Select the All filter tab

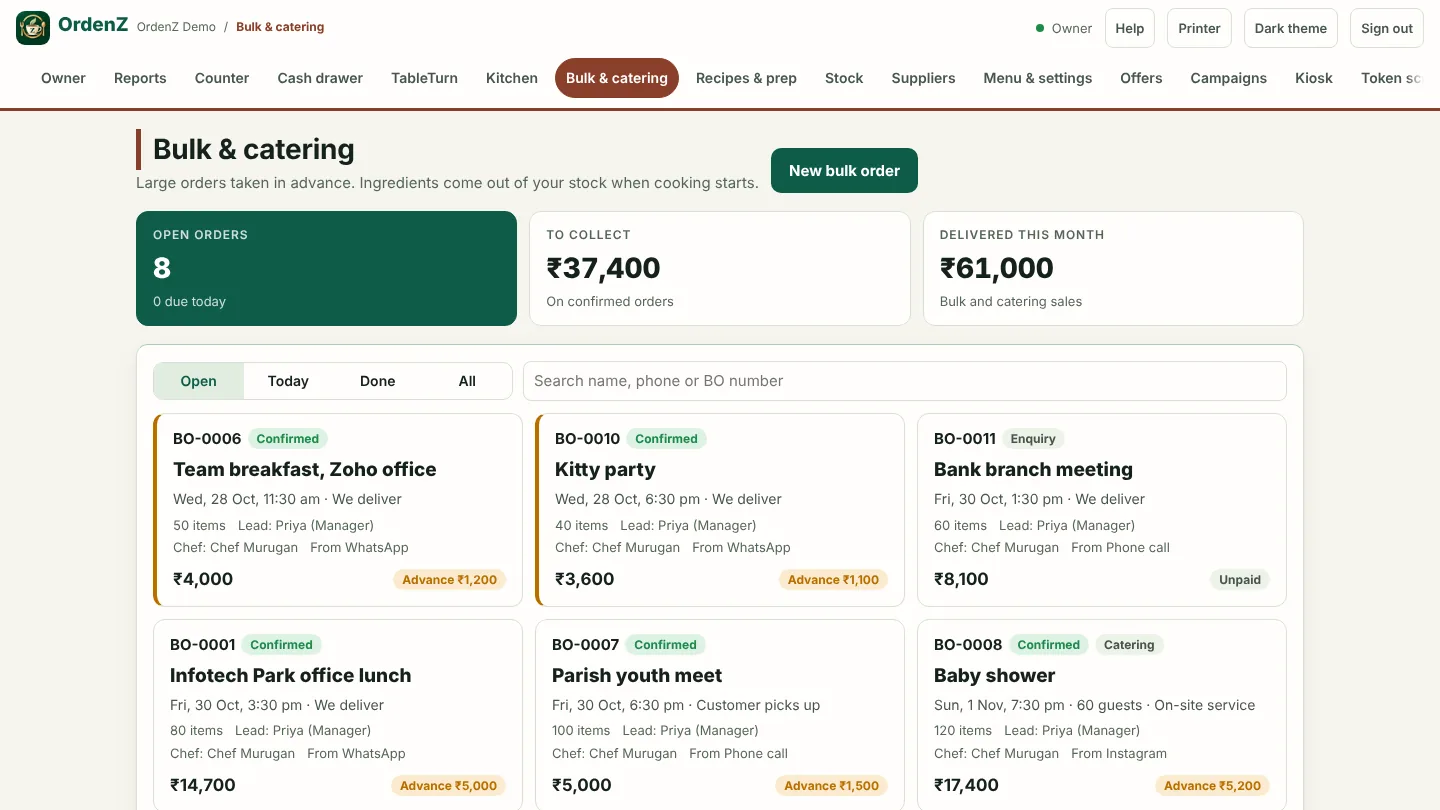467,381
